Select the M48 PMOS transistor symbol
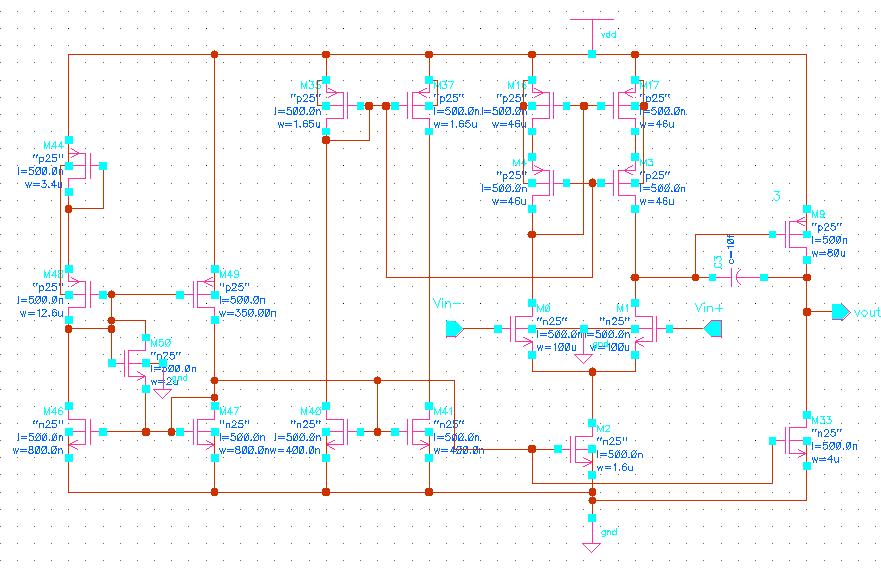The width and height of the screenshot is (881, 569). 84,294
